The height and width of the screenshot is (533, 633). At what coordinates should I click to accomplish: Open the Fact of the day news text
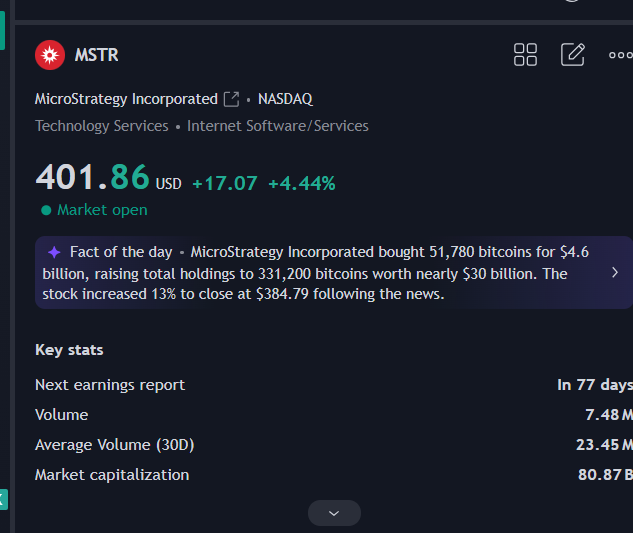point(320,273)
